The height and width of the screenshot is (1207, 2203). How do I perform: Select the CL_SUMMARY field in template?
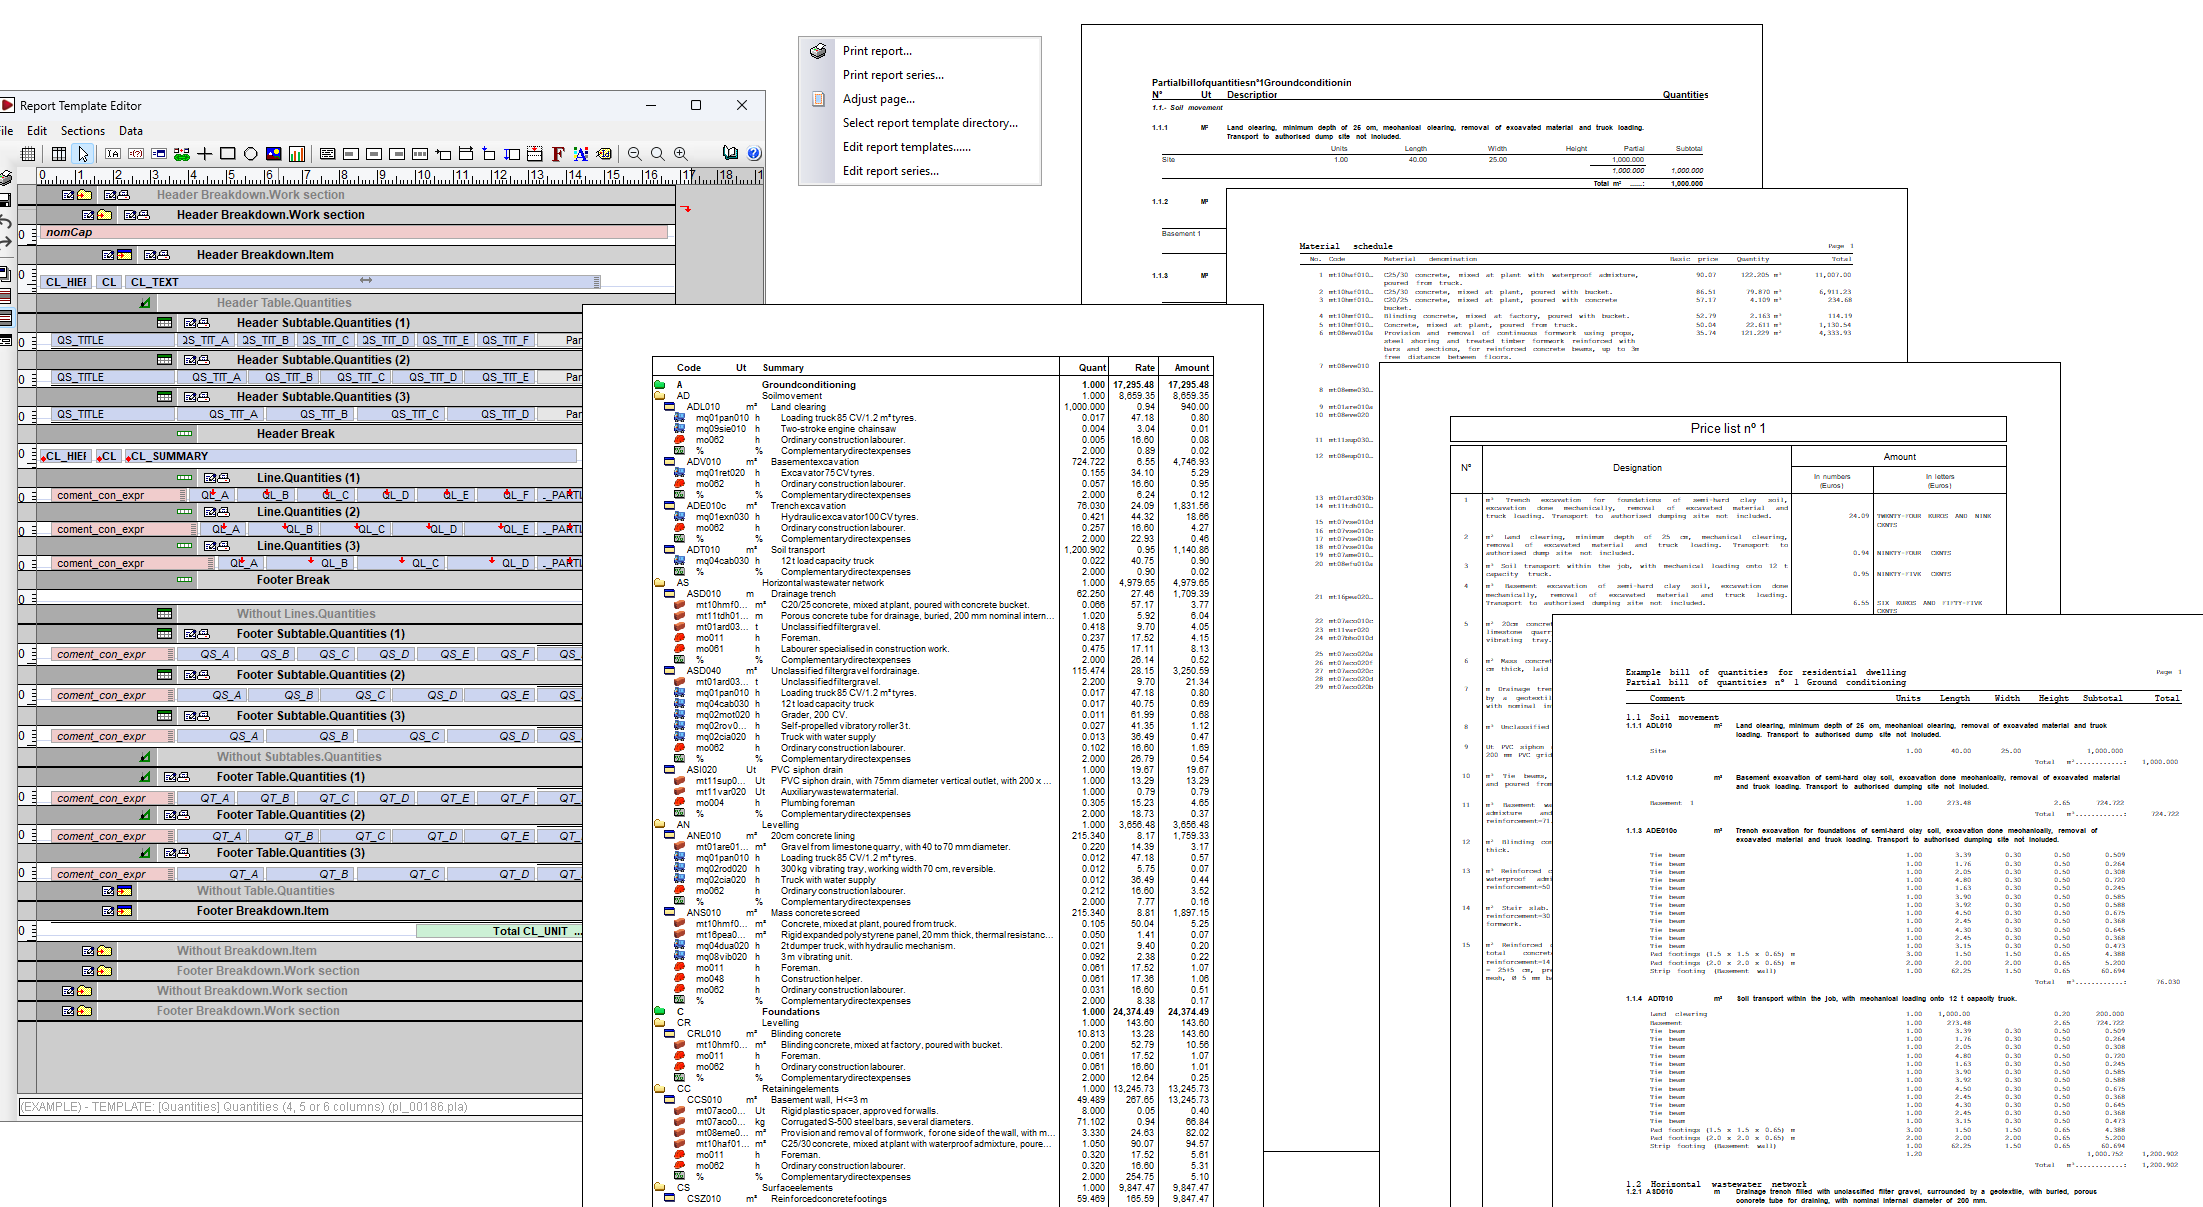[169, 456]
